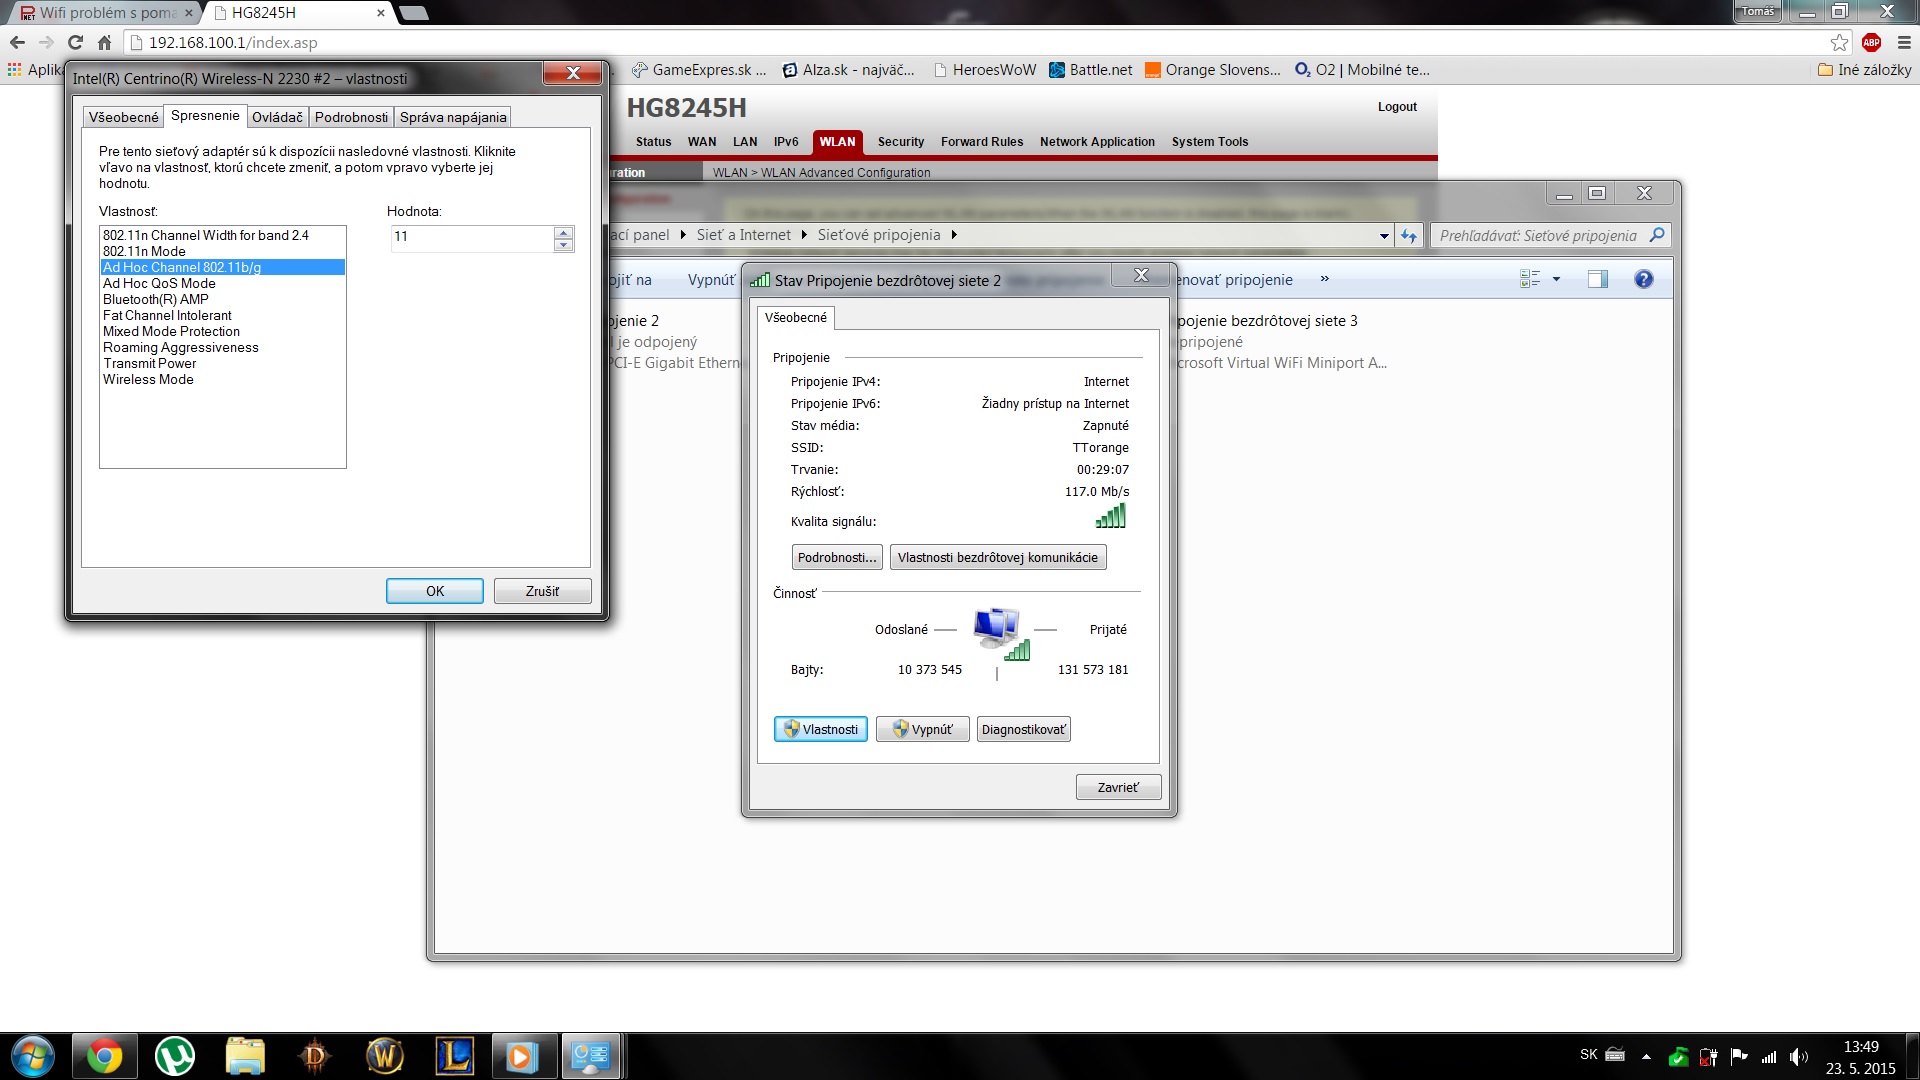
Task: Open the view options dropdown arrow
Action: click(x=1556, y=280)
